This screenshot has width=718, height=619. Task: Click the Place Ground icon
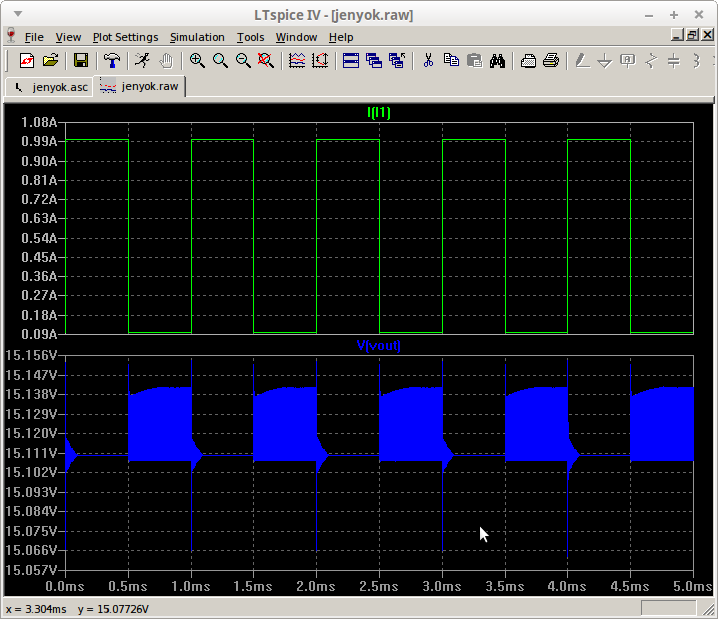(x=605, y=60)
